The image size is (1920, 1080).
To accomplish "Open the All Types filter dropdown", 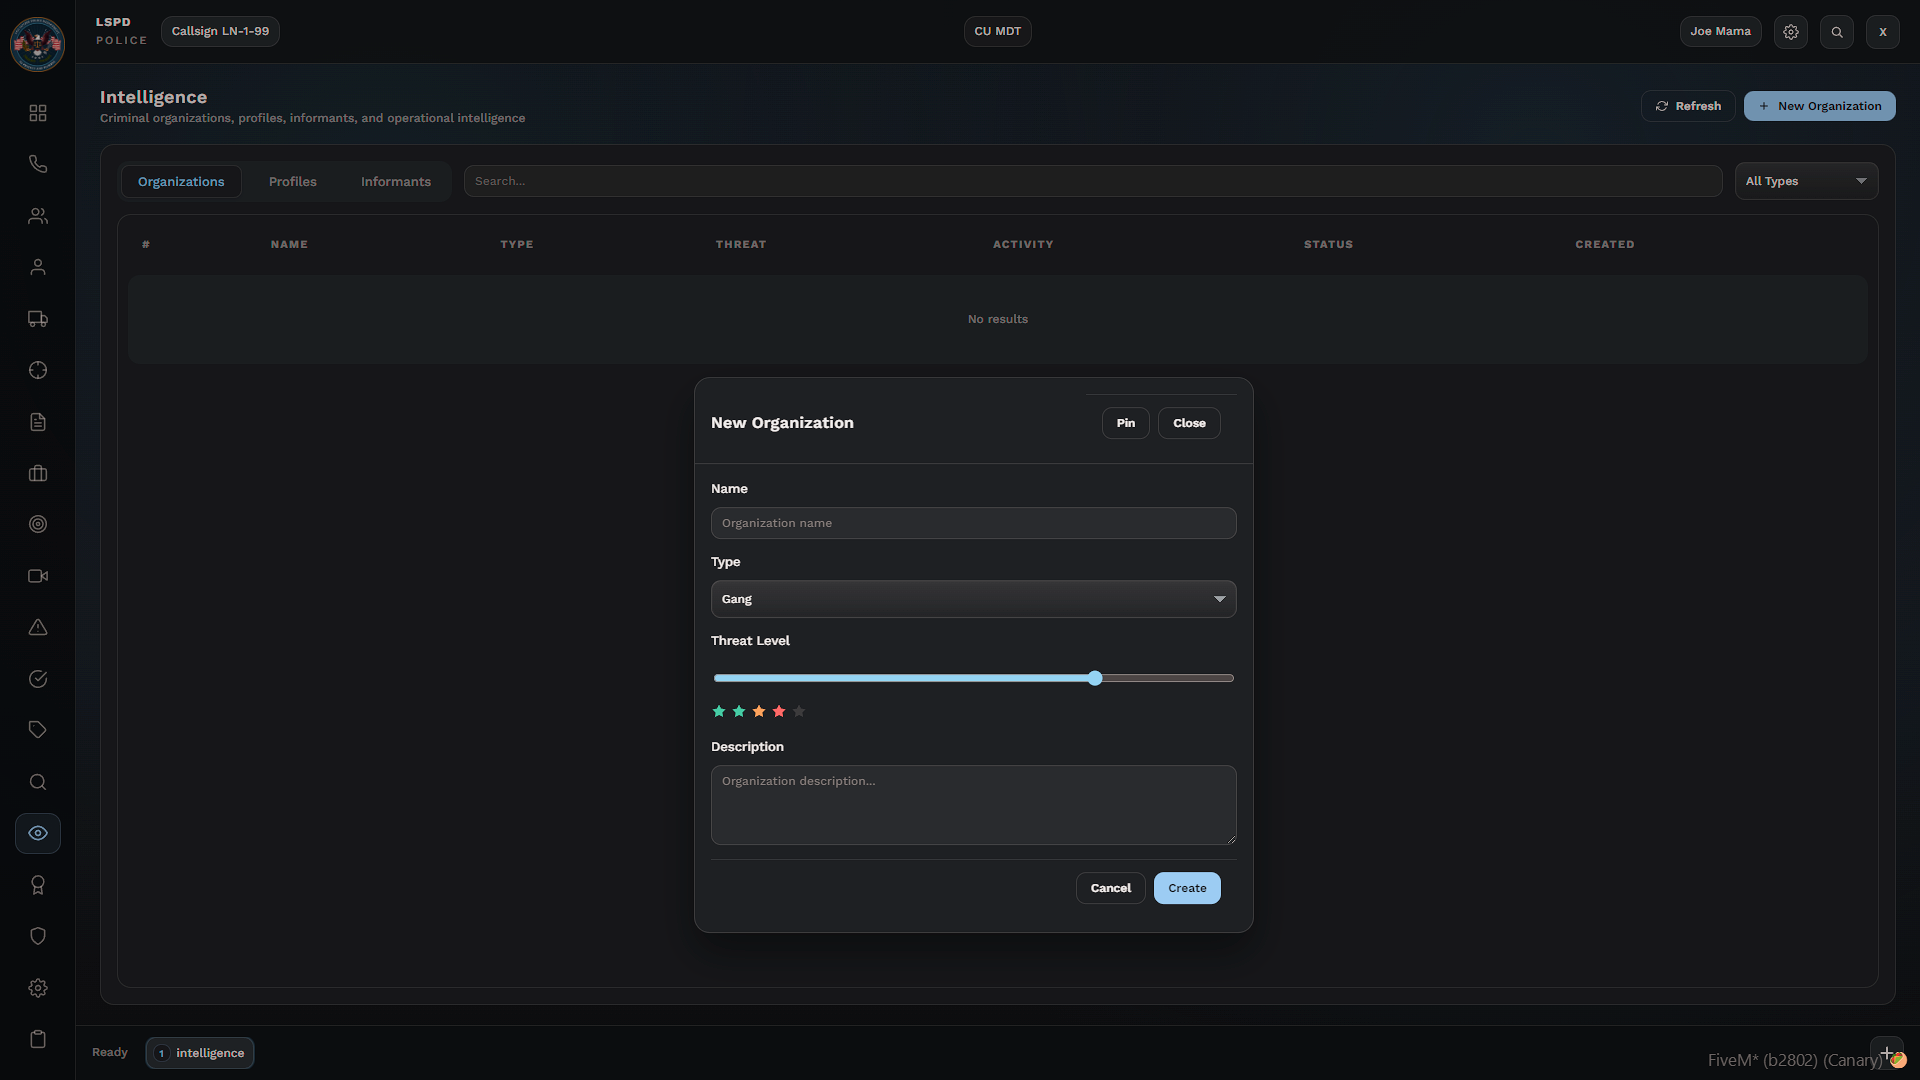I will tap(1805, 181).
